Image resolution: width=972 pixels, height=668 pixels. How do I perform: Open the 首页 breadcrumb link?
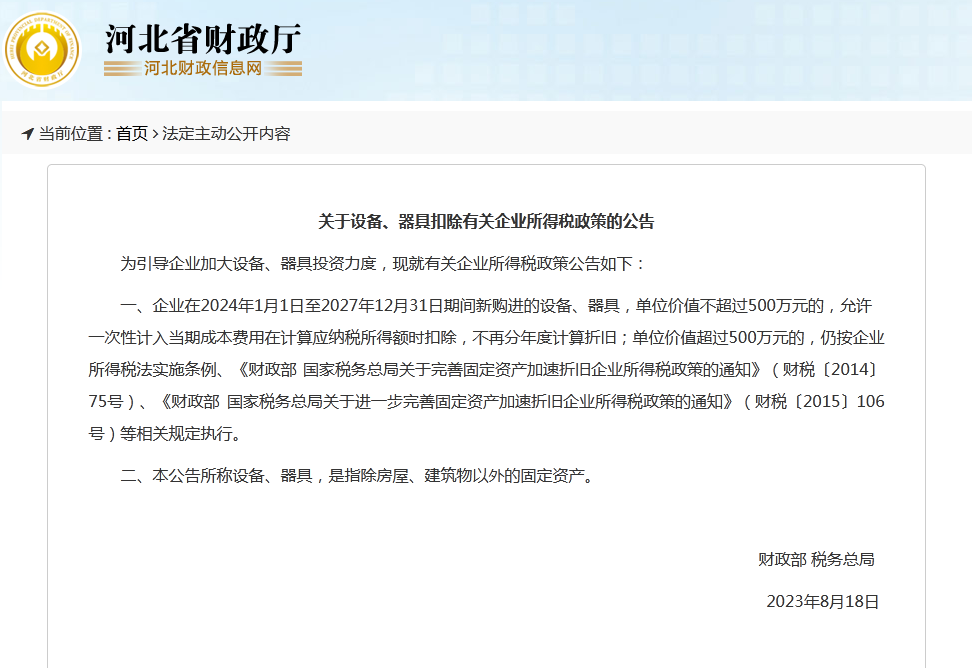(132, 133)
